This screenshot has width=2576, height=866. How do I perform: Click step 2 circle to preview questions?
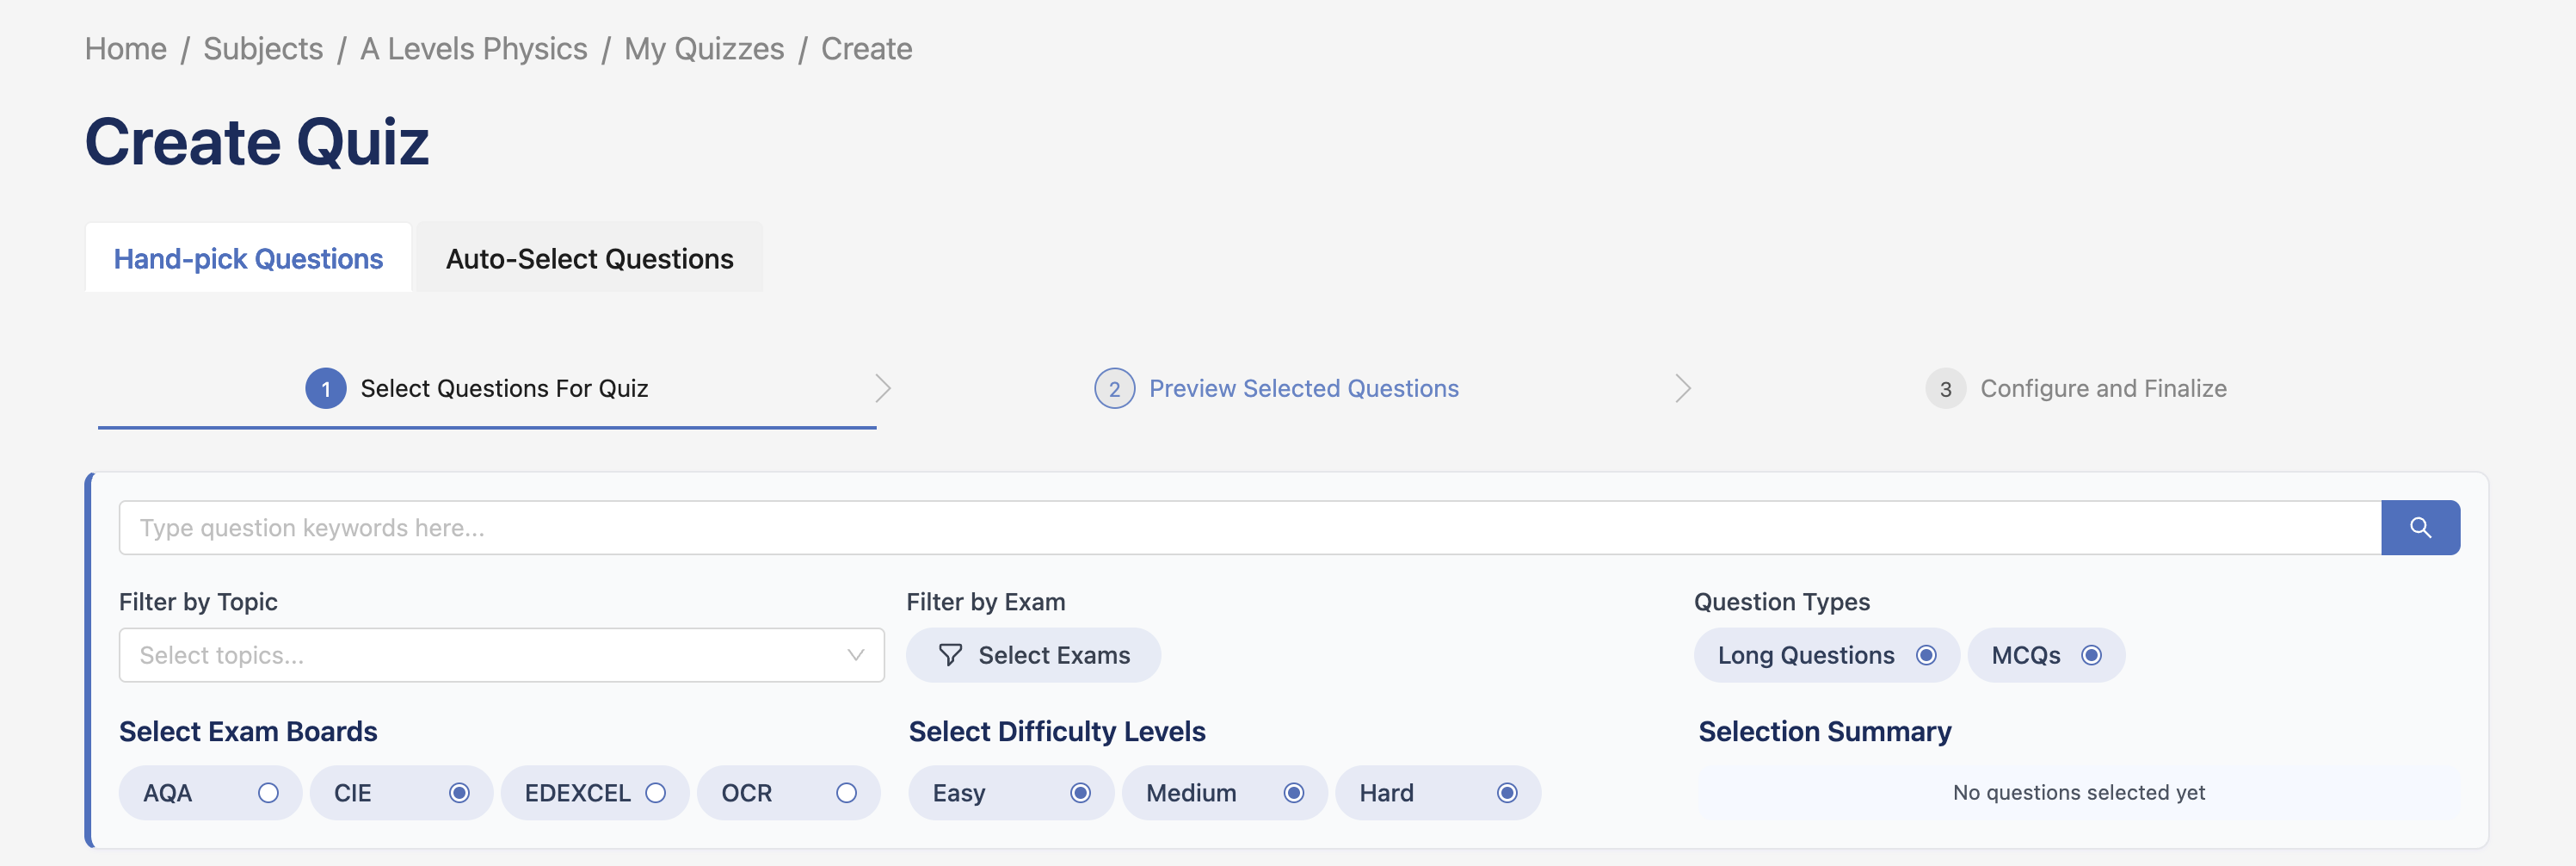coord(1115,389)
